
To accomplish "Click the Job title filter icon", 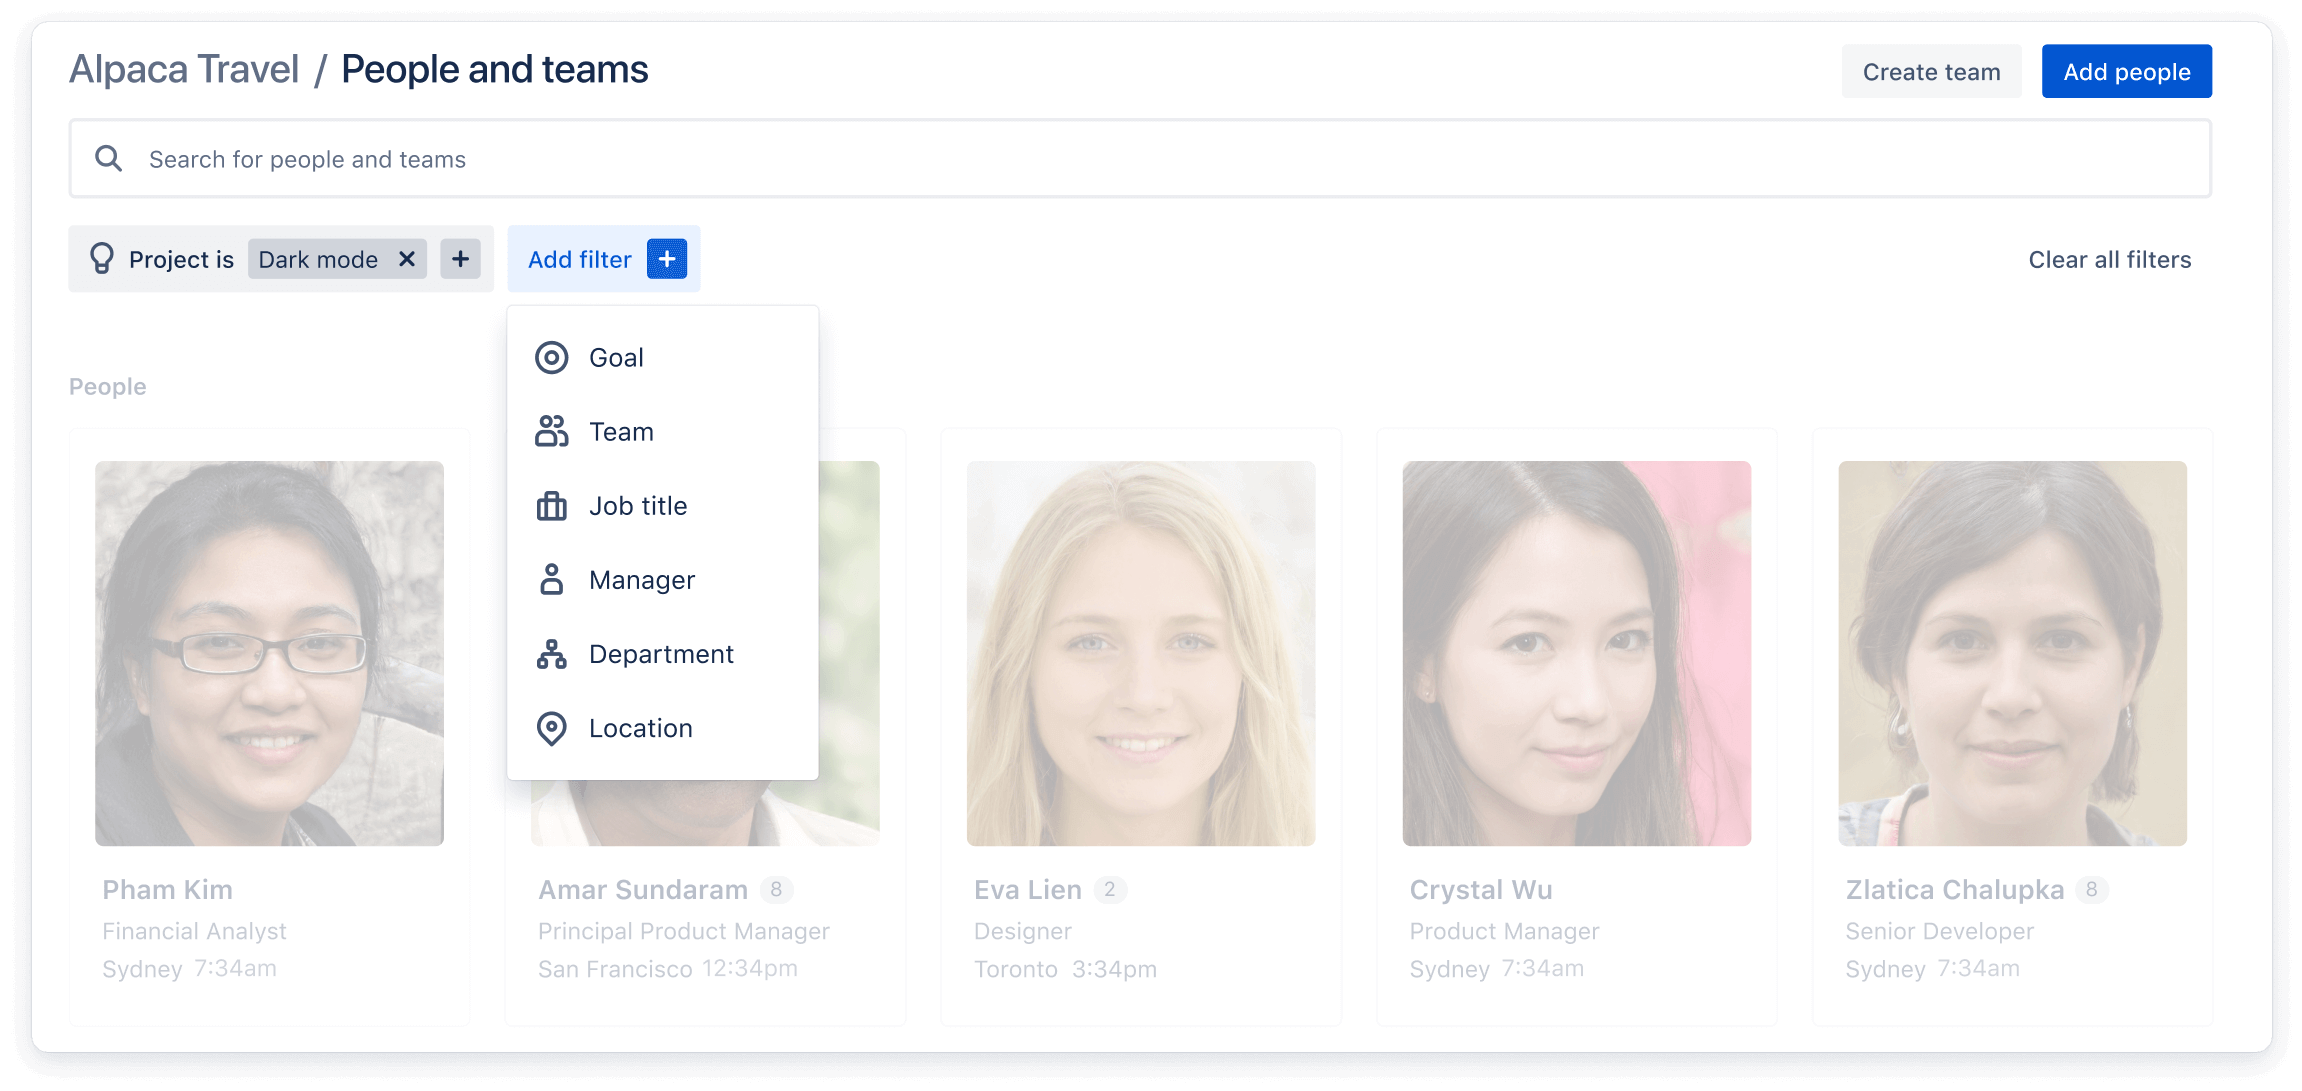I will (x=551, y=505).
